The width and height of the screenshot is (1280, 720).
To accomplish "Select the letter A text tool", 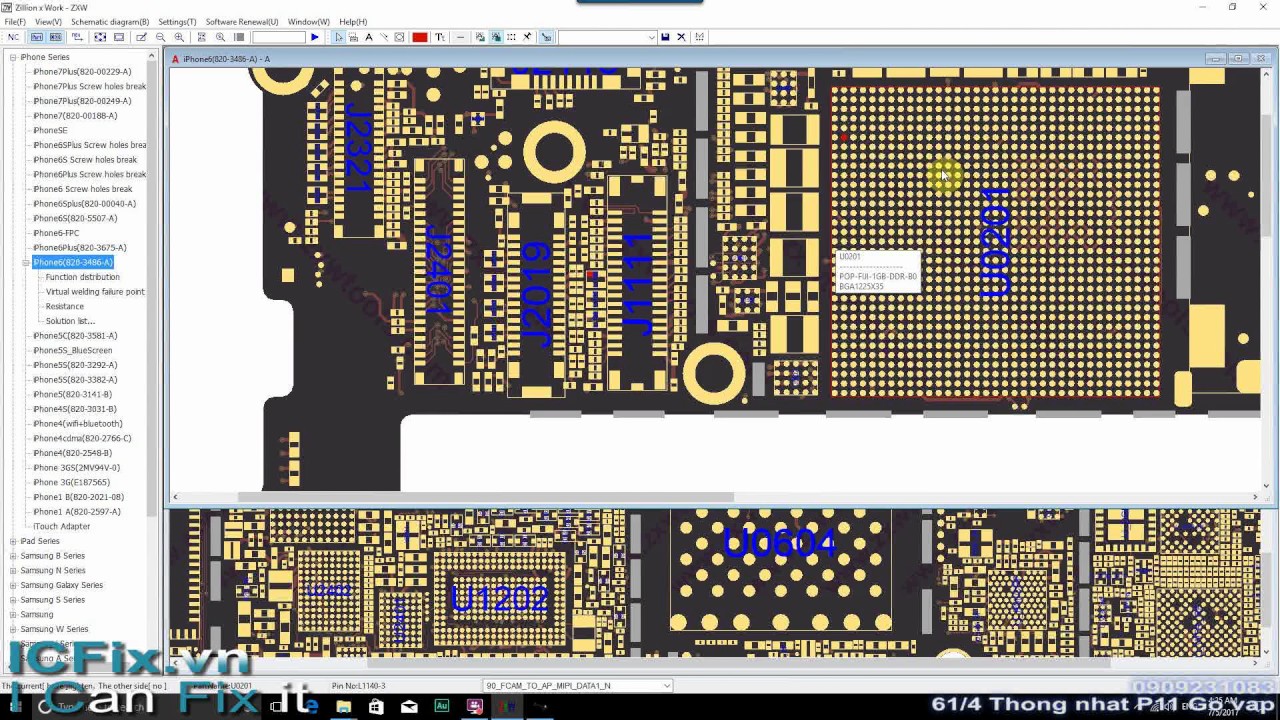I will [x=368, y=37].
